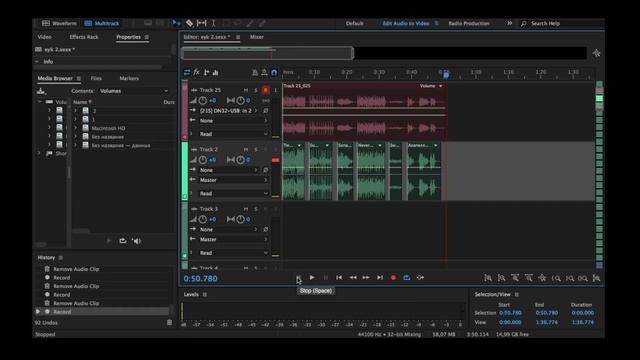Open the Video panel tab

(x=44, y=37)
